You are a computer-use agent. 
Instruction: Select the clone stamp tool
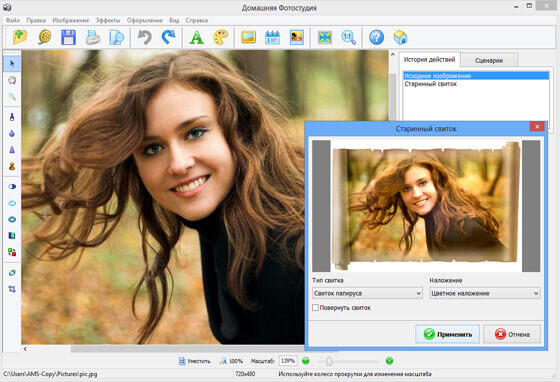click(x=12, y=166)
